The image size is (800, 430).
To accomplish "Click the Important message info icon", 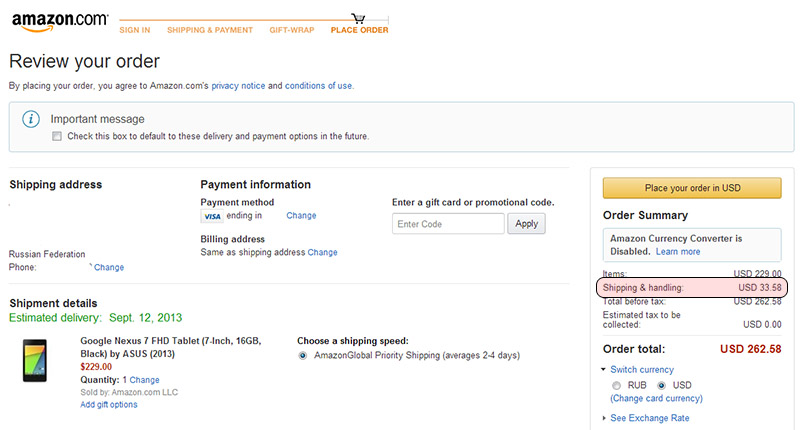I will click(x=31, y=119).
